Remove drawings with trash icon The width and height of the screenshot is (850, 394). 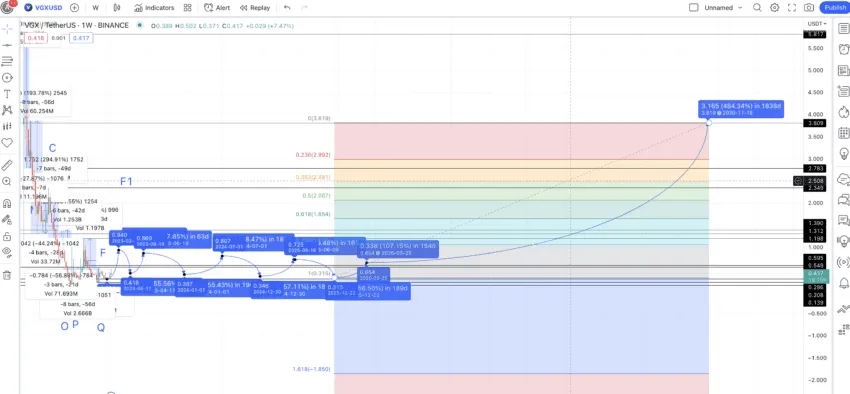[7, 275]
